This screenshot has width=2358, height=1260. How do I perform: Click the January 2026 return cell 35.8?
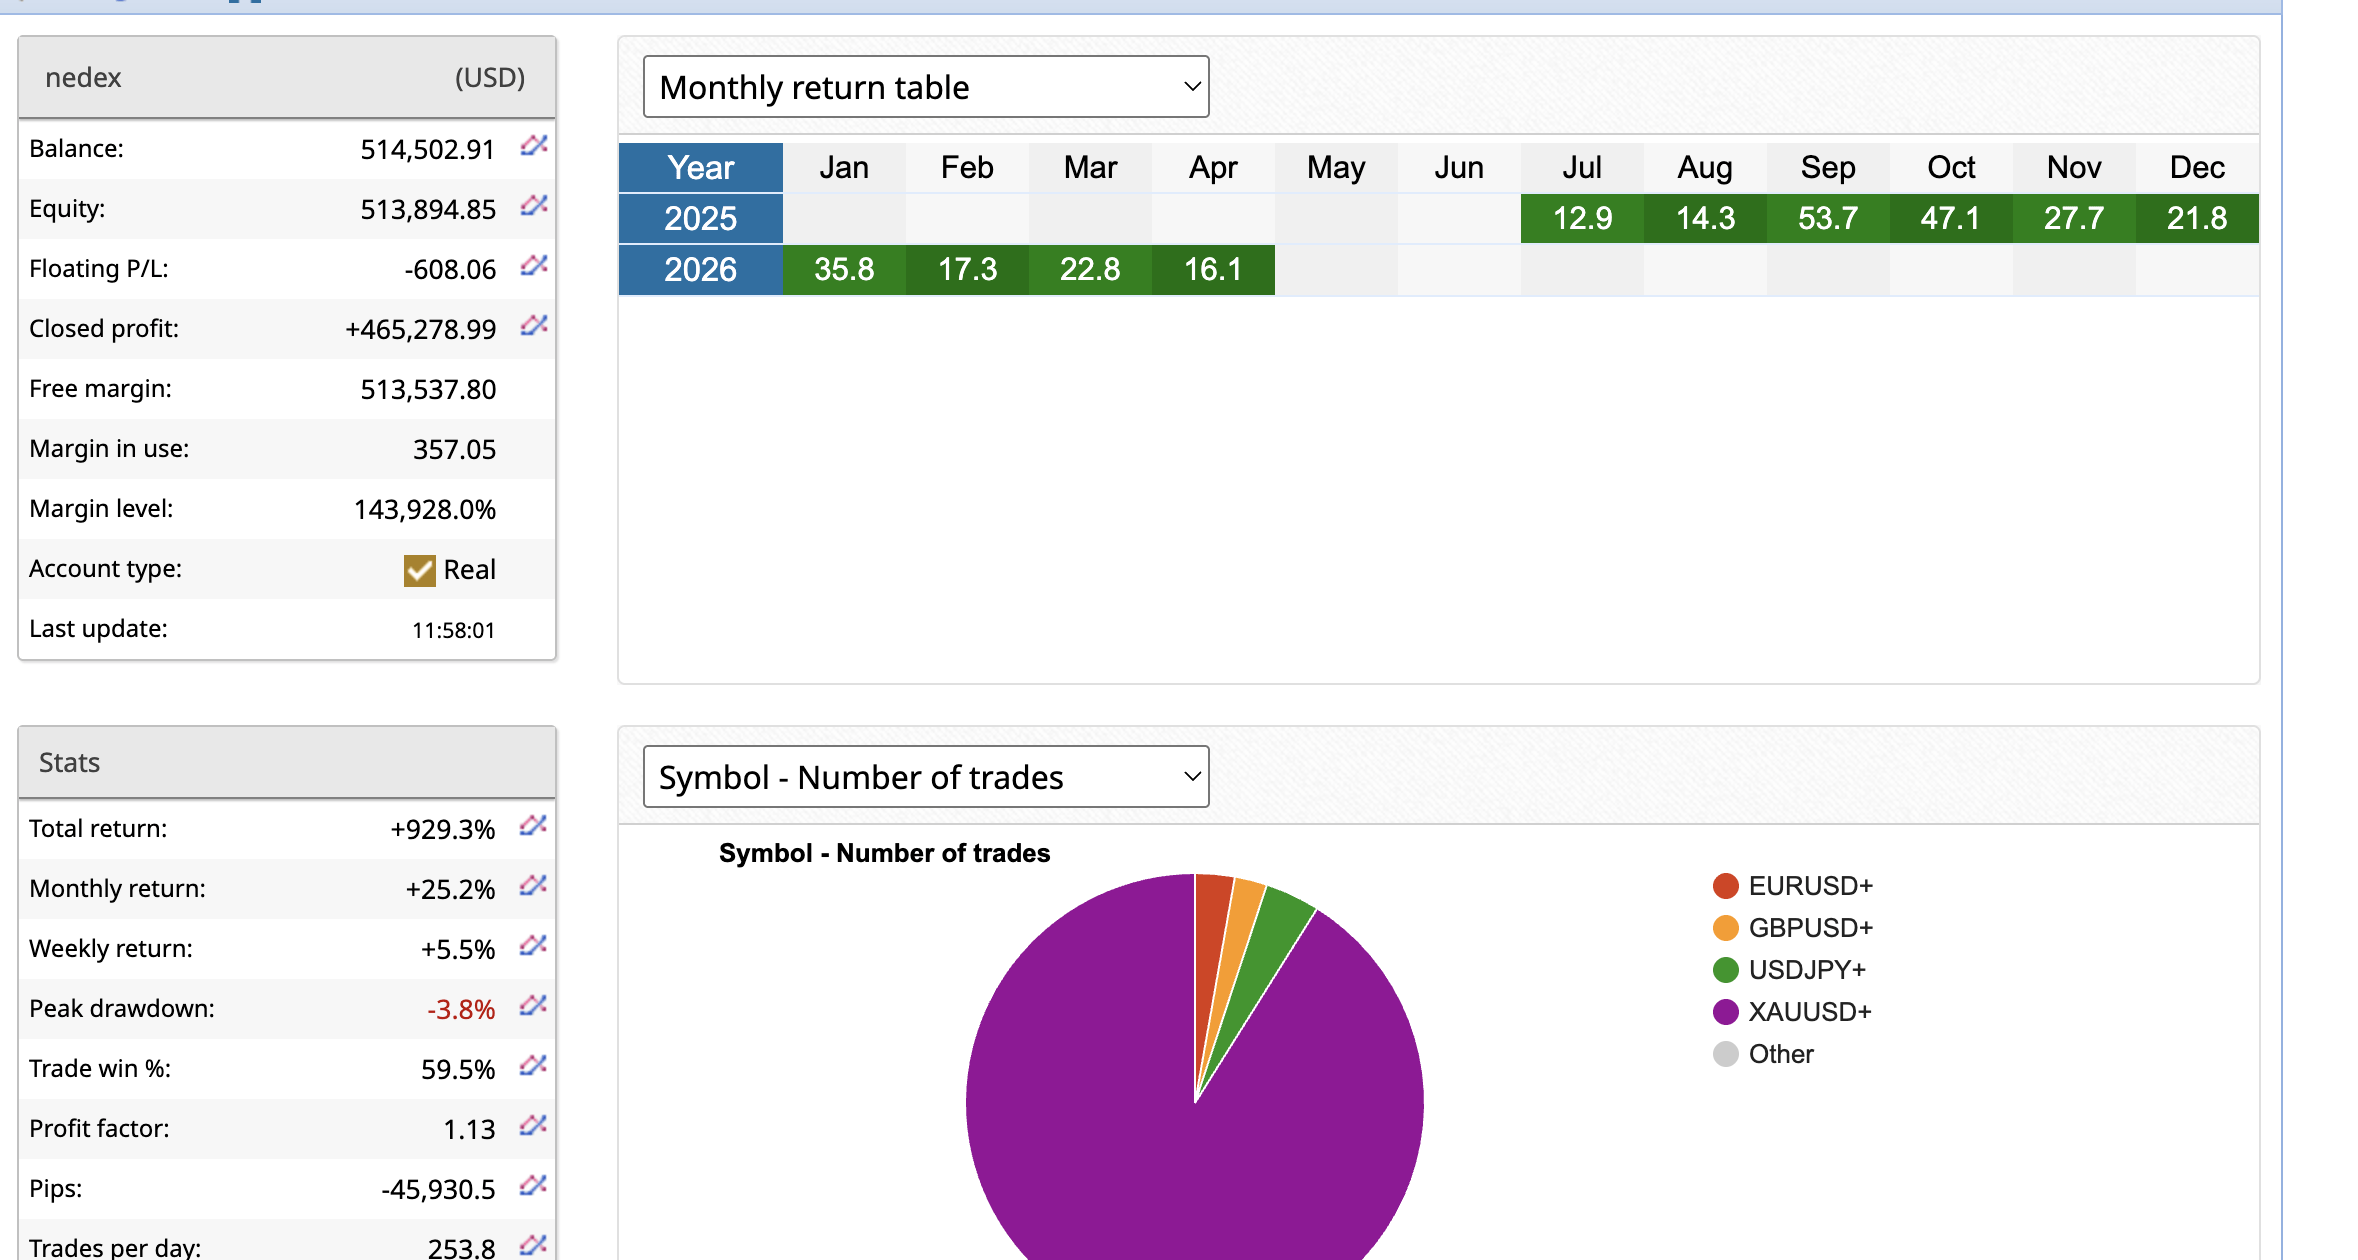(843, 269)
